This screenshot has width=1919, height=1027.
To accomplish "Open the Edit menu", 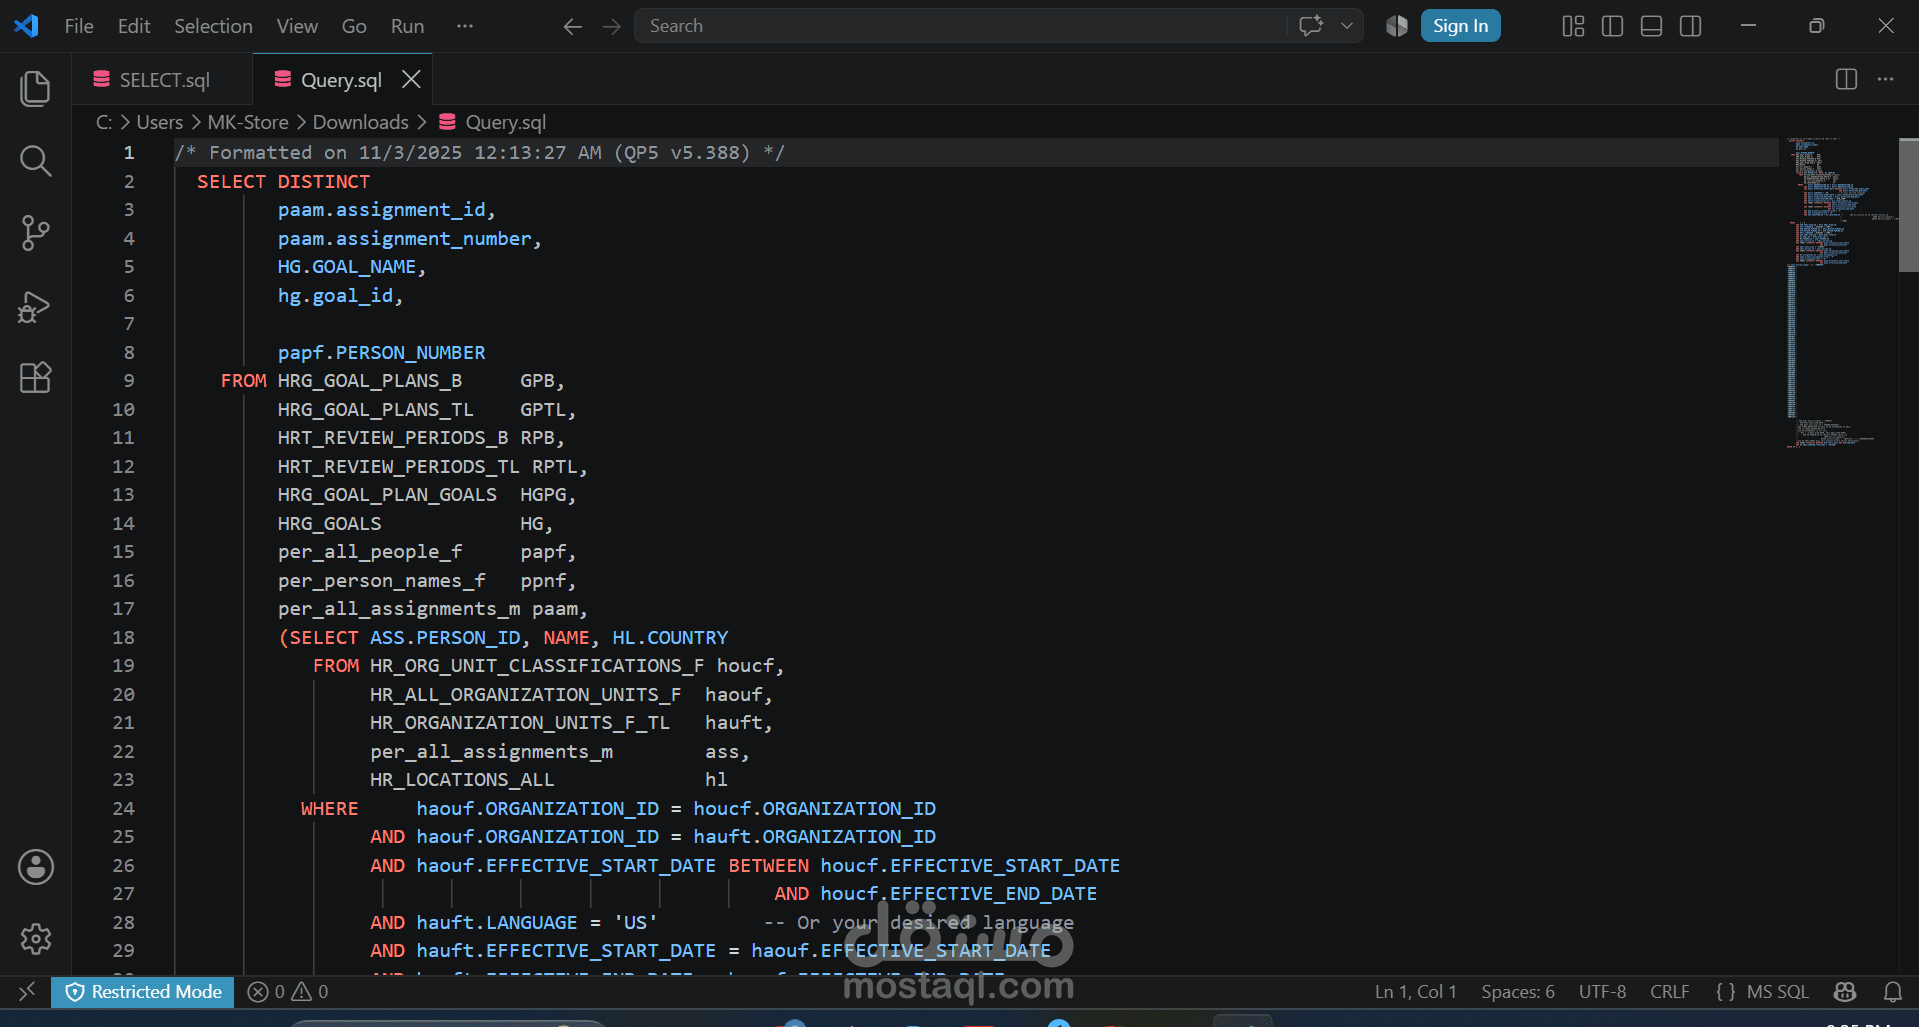I will pyautogui.click(x=134, y=26).
